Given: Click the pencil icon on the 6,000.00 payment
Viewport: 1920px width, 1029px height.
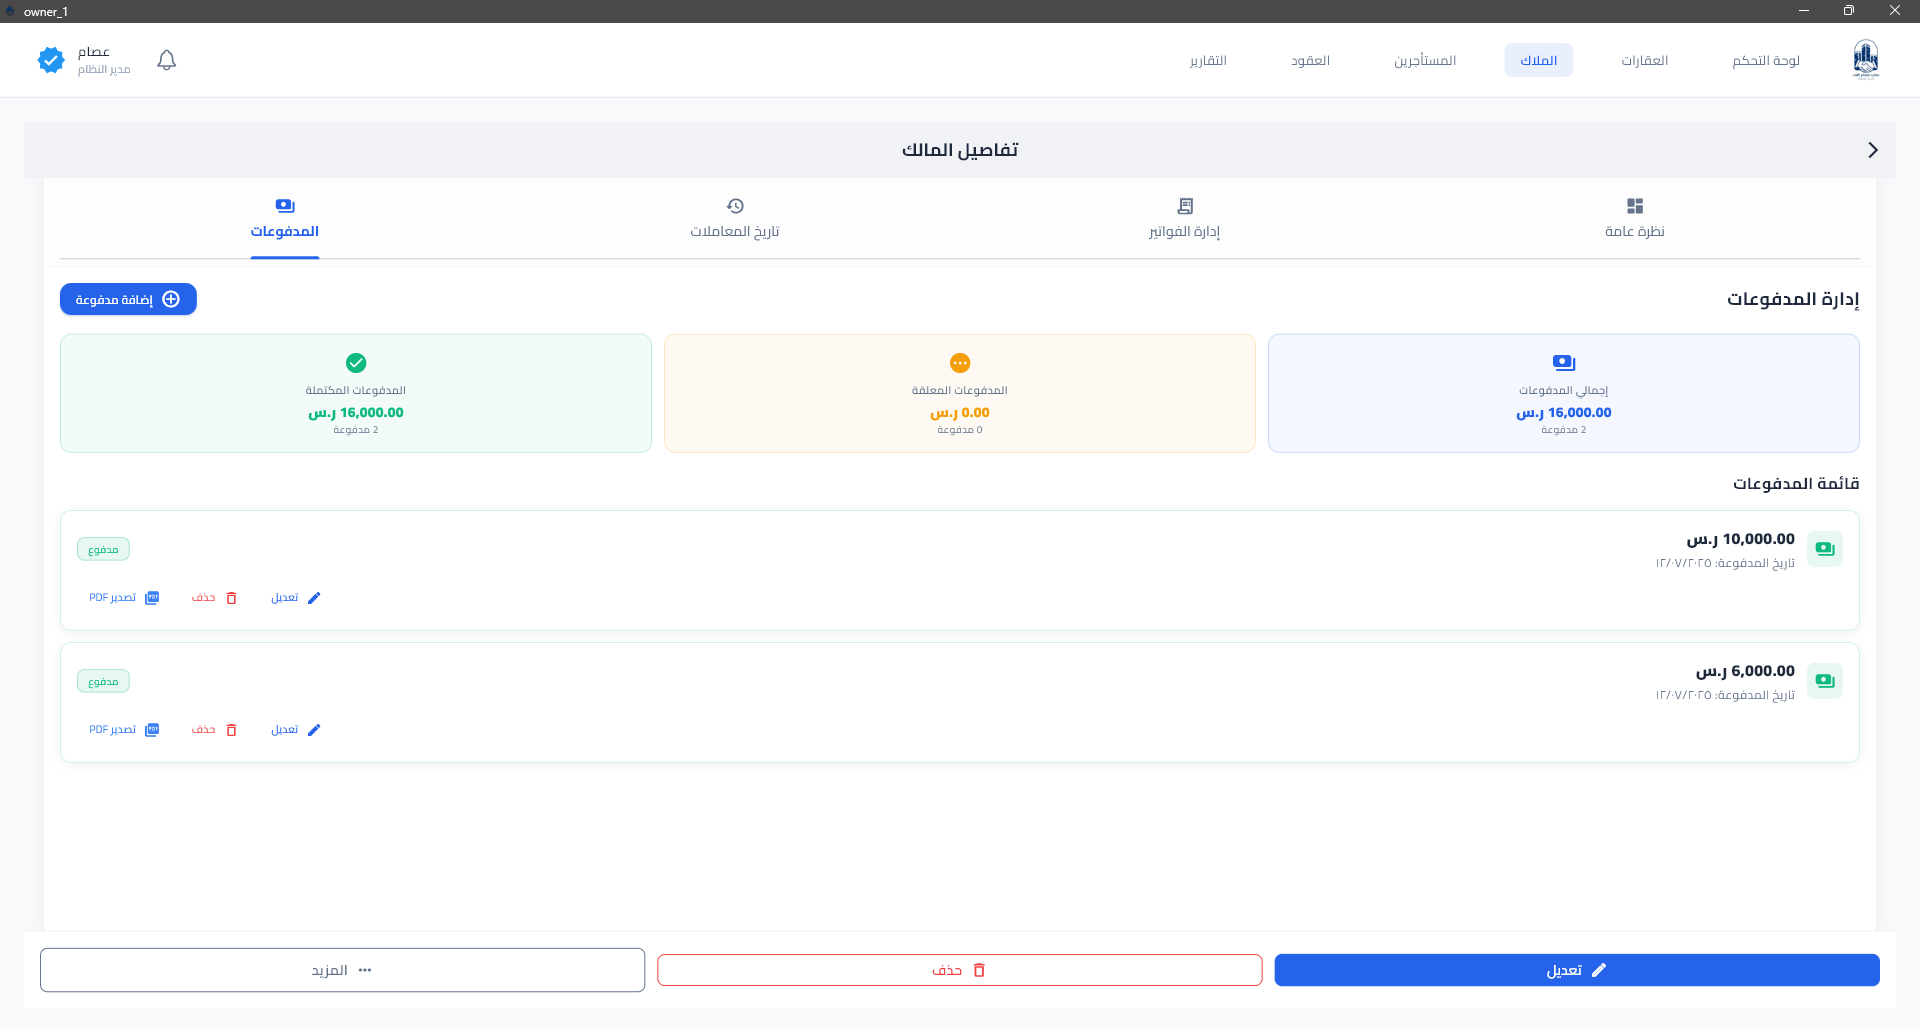Looking at the screenshot, I should [314, 730].
